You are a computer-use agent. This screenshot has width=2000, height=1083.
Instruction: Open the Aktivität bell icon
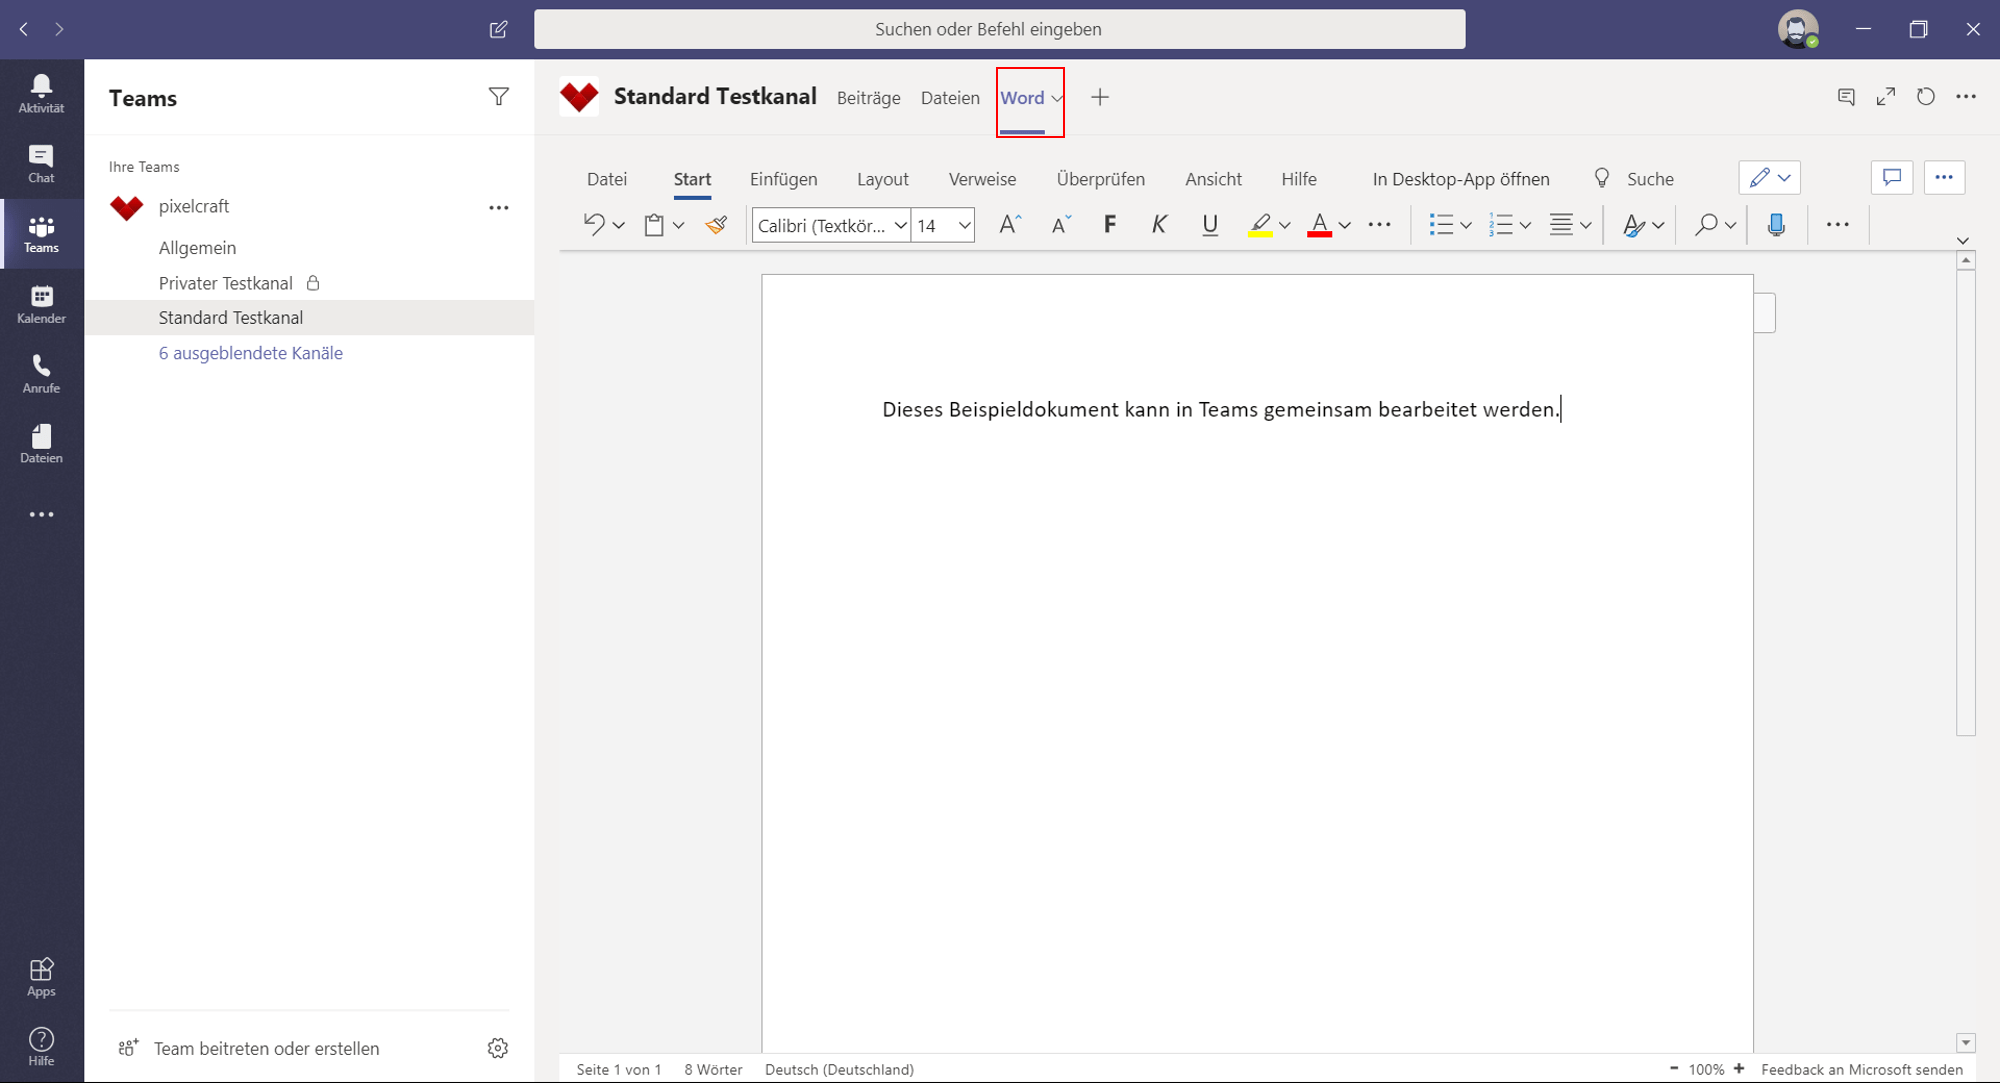(41, 94)
